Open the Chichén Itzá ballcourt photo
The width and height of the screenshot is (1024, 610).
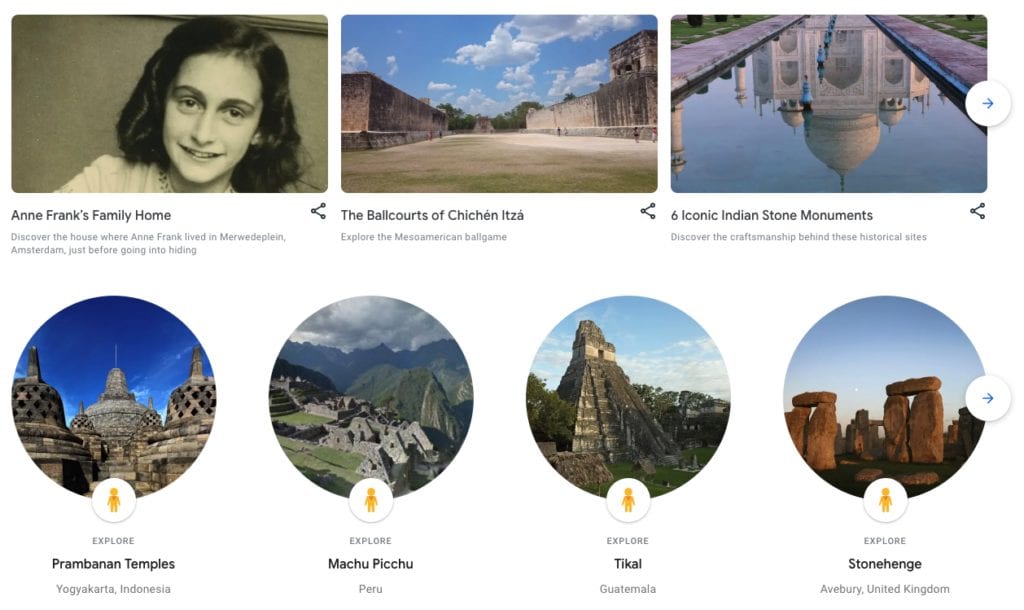(x=499, y=103)
